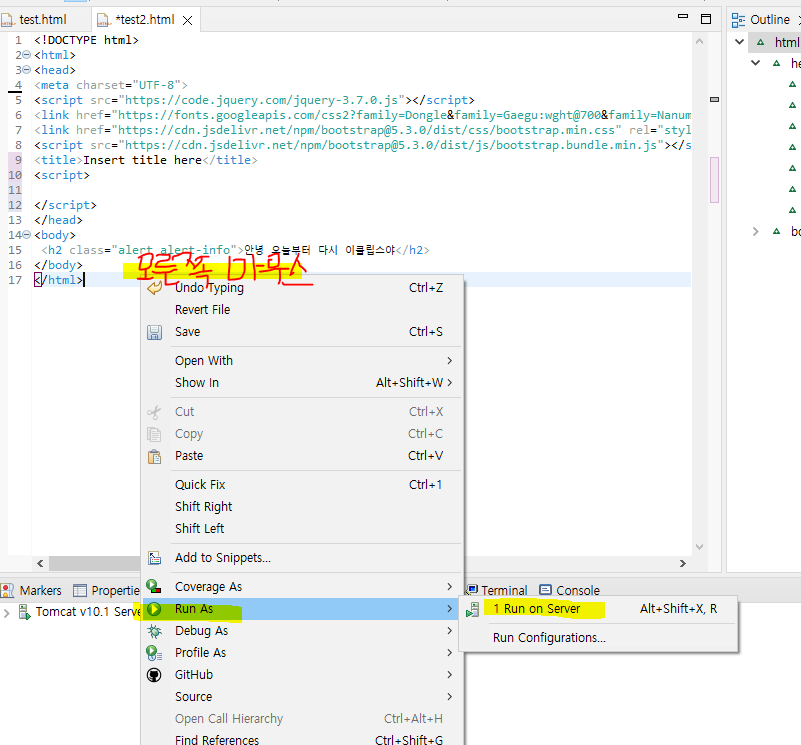Fold the body tag at line 14
This screenshot has width=801, height=745.
pyautogui.click(x=27, y=235)
